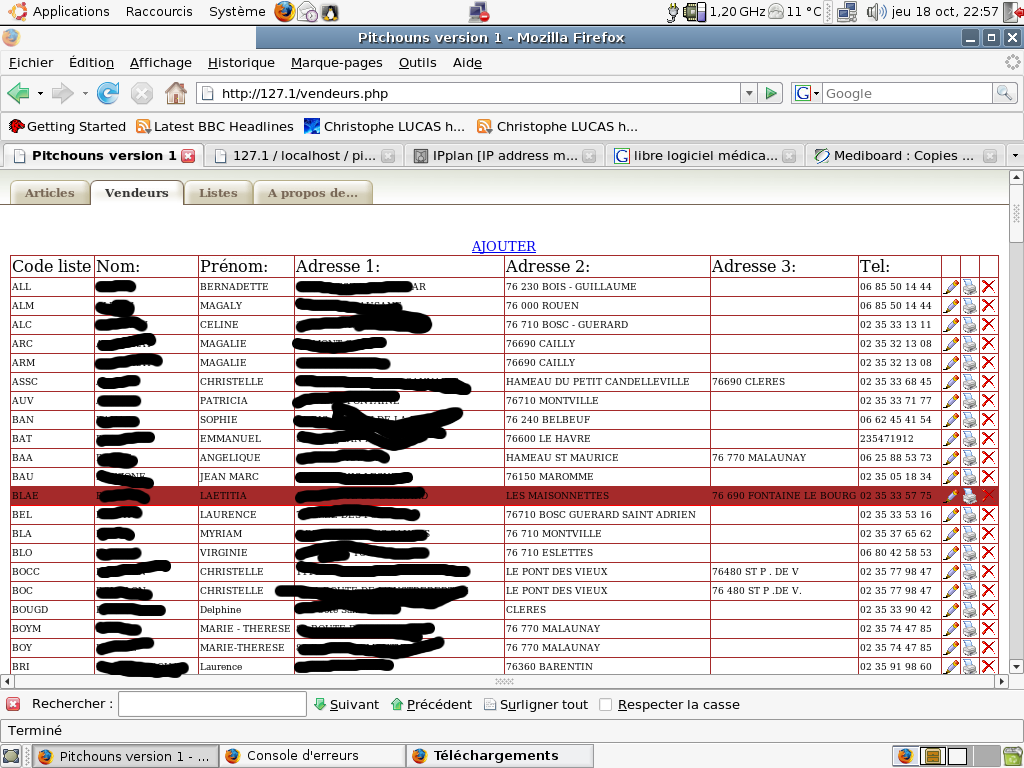Open the Marque-pages menu
1024x768 pixels.
pos(336,62)
